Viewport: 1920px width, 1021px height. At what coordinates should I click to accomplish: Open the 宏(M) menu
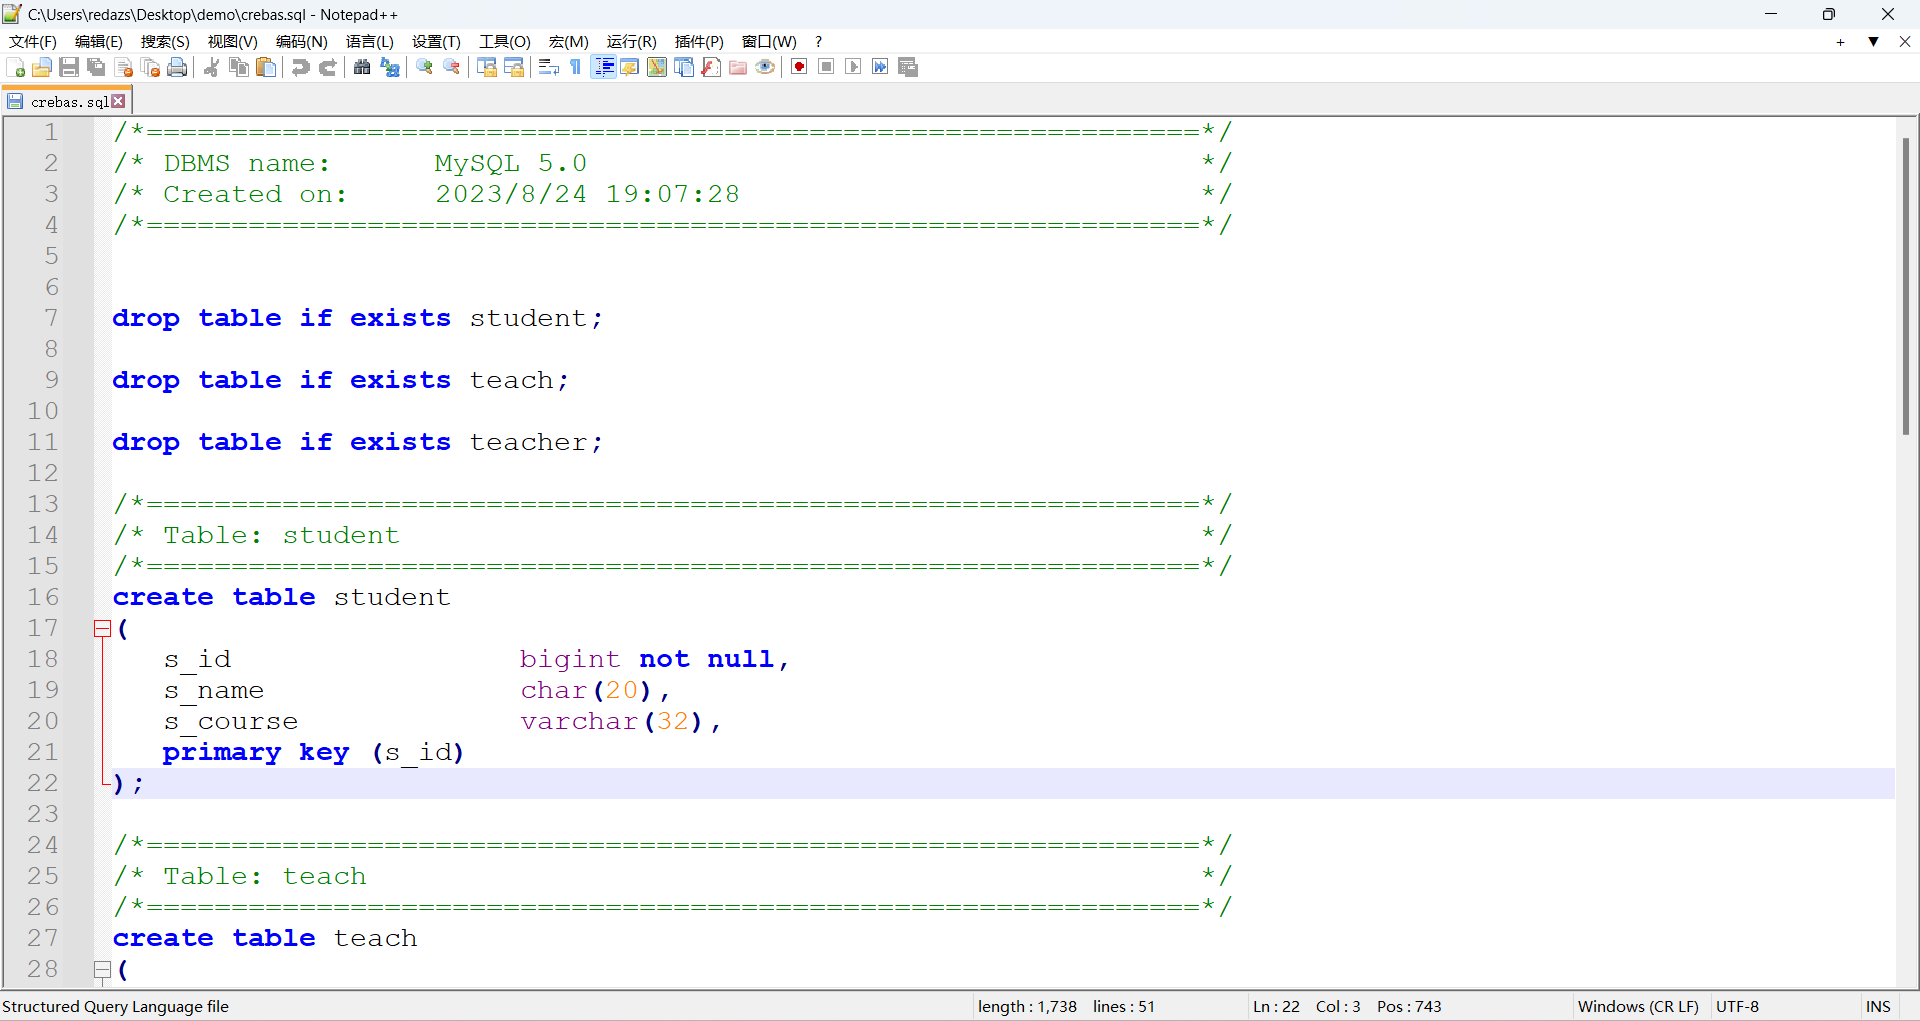[569, 41]
